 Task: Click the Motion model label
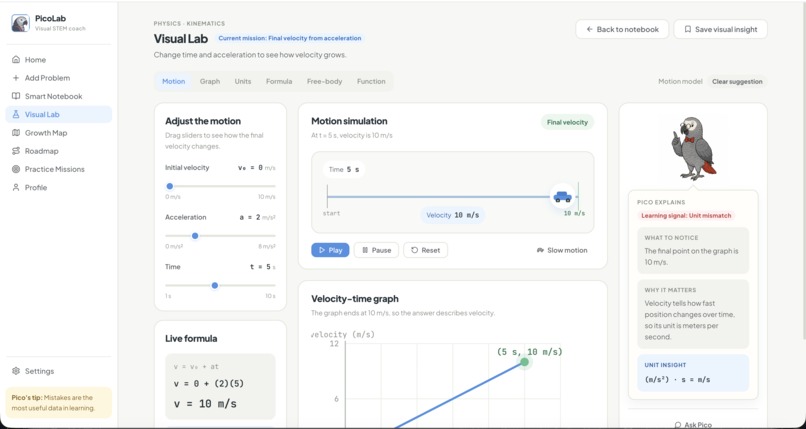(x=680, y=81)
